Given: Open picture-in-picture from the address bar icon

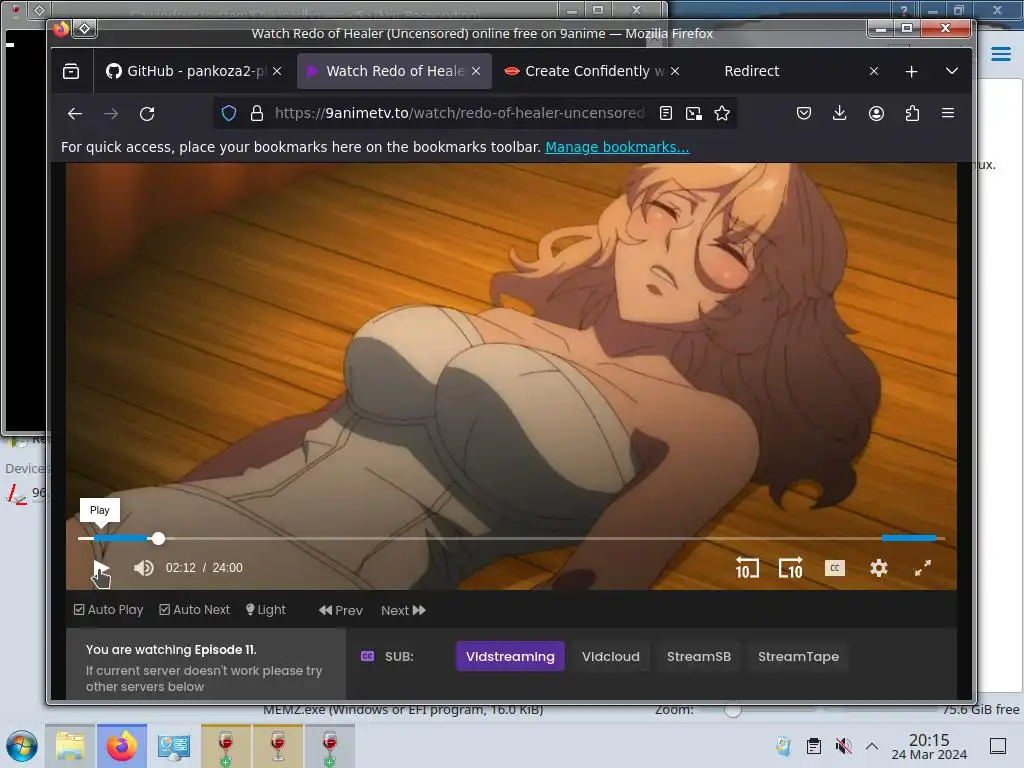Looking at the screenshot, I should point(694,114).
